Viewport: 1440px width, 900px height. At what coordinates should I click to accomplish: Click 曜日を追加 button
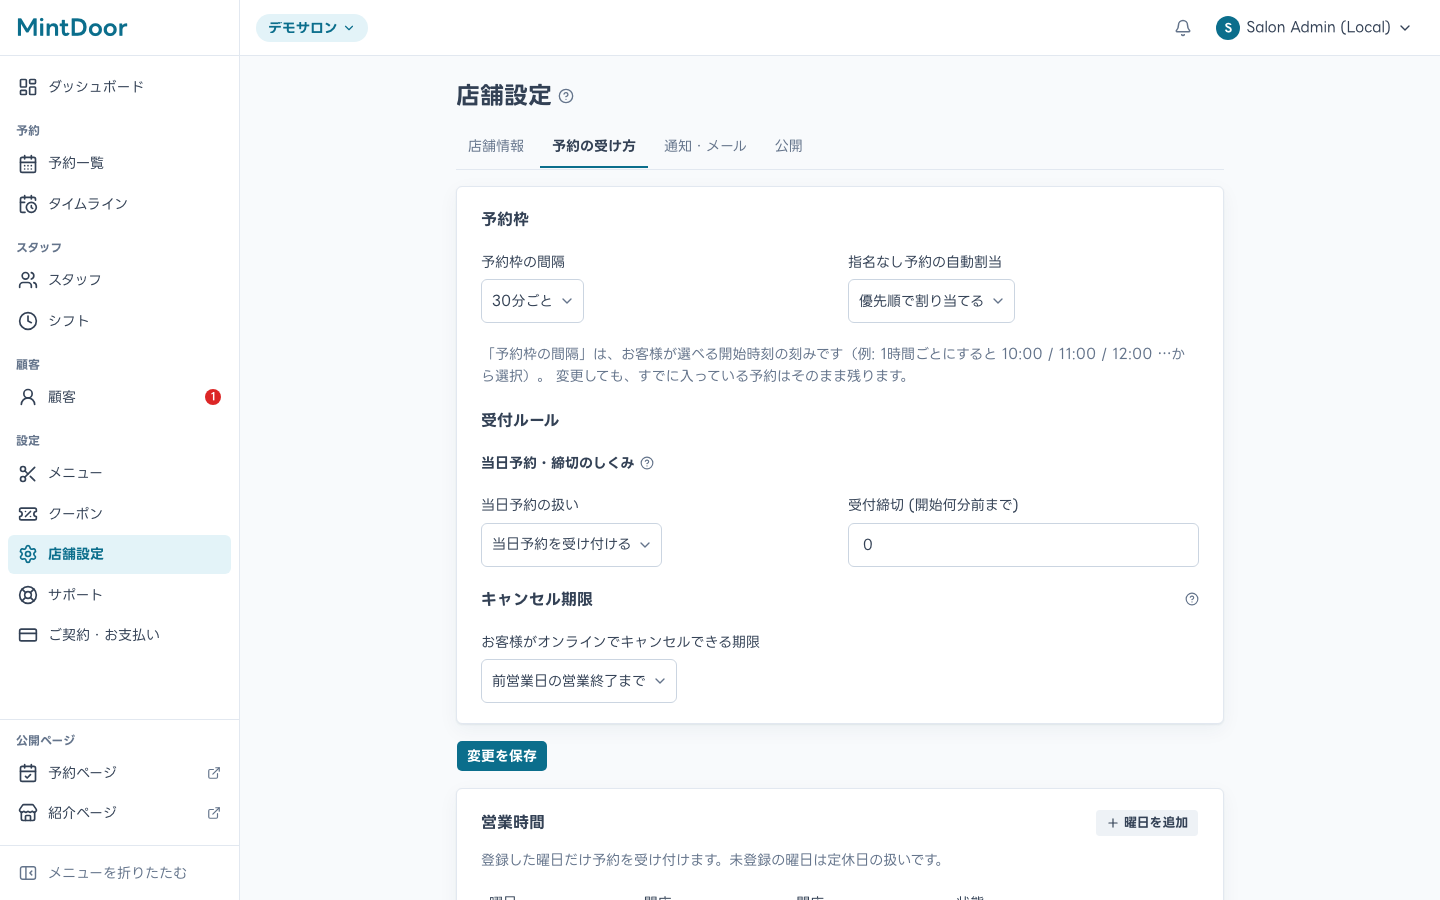[1147, 823]
